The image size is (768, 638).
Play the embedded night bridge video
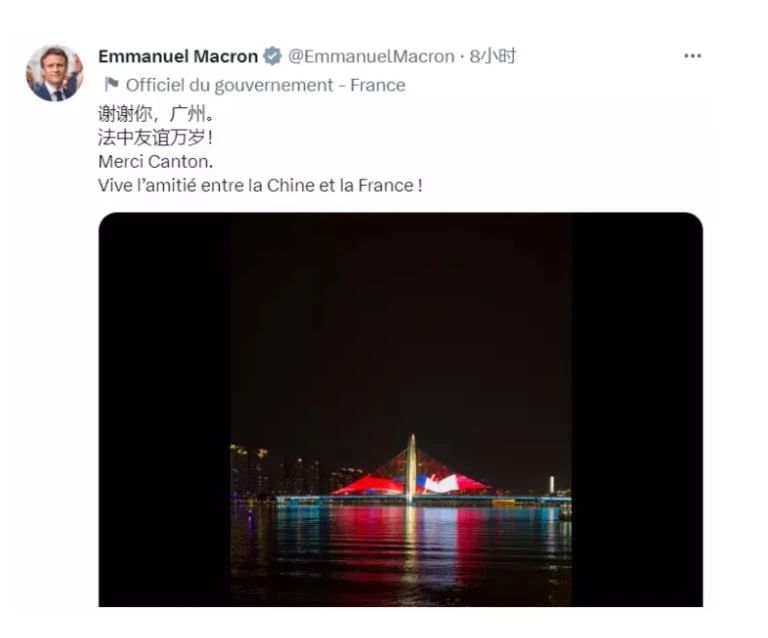(401, 409)
